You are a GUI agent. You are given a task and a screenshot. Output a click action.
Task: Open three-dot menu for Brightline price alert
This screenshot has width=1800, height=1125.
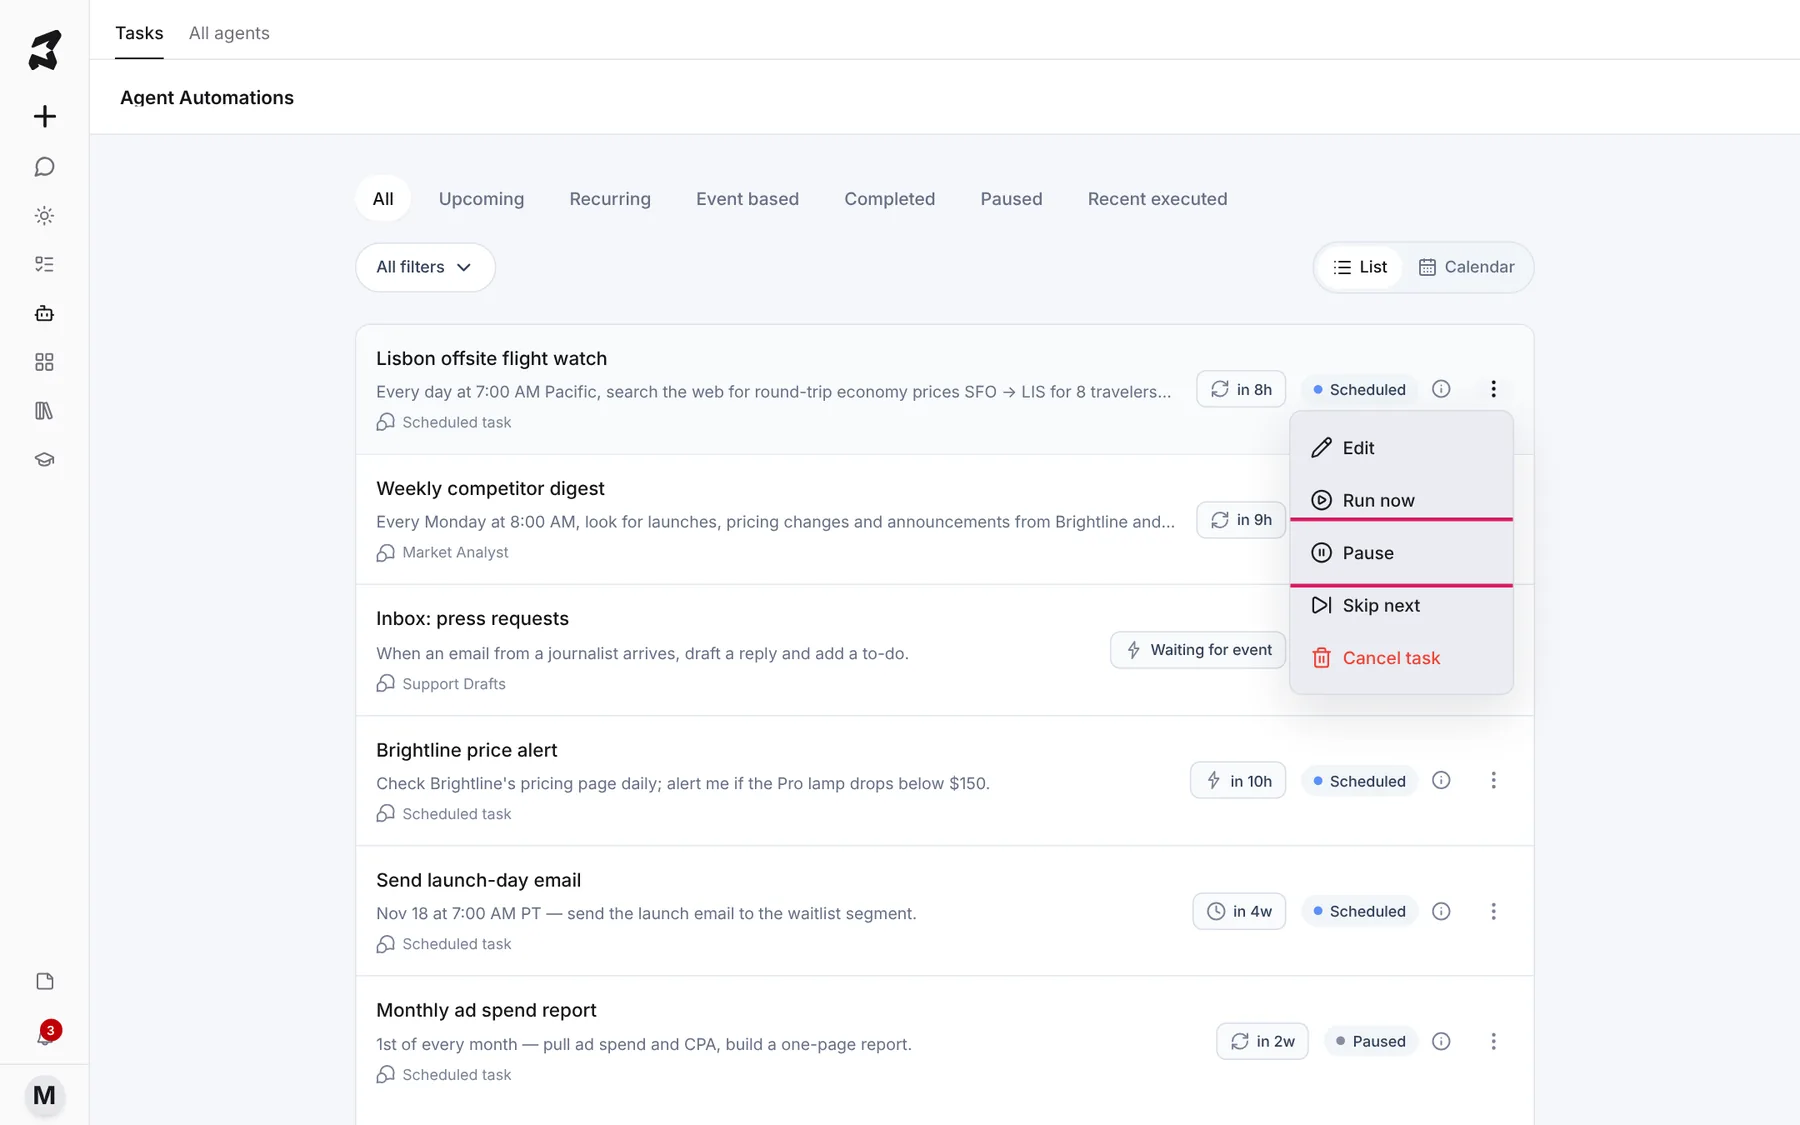coord(1493,780)
